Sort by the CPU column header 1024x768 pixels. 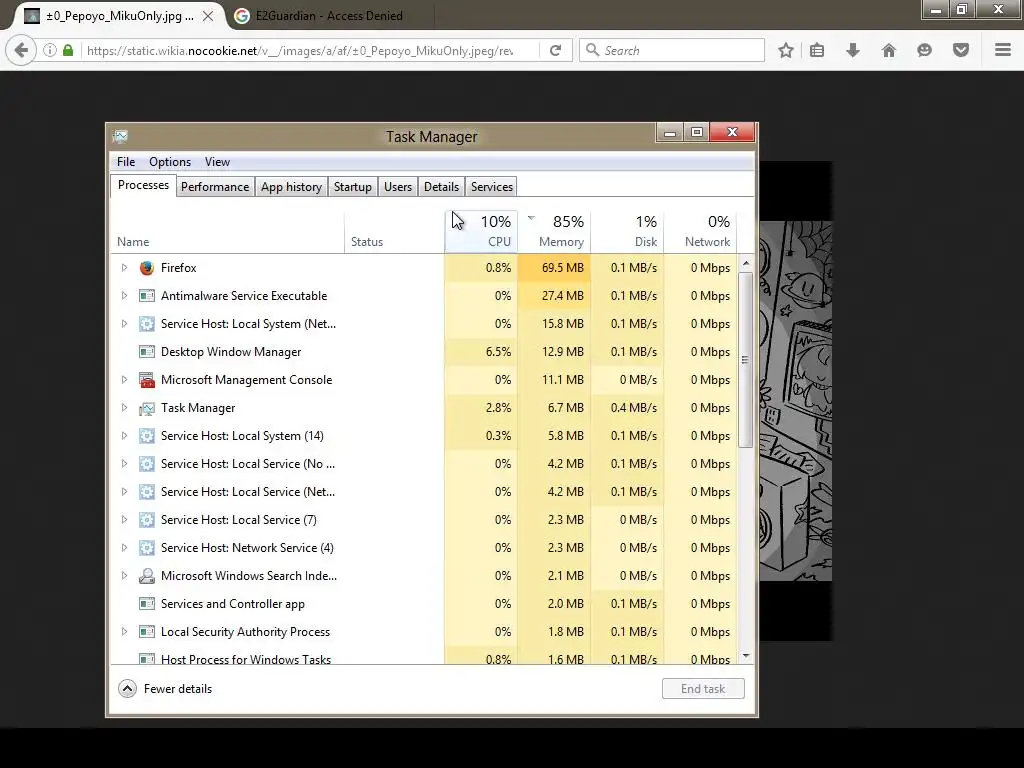(481, 231)
